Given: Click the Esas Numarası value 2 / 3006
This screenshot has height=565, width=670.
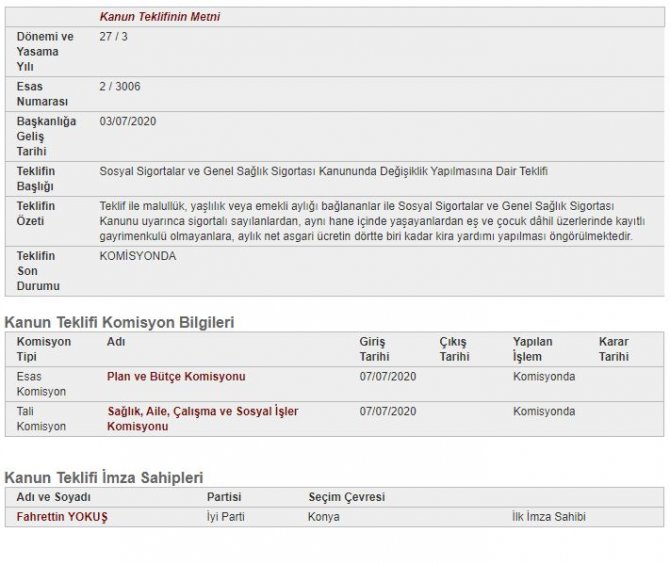Looking at the screenshot, I should 120,87.
